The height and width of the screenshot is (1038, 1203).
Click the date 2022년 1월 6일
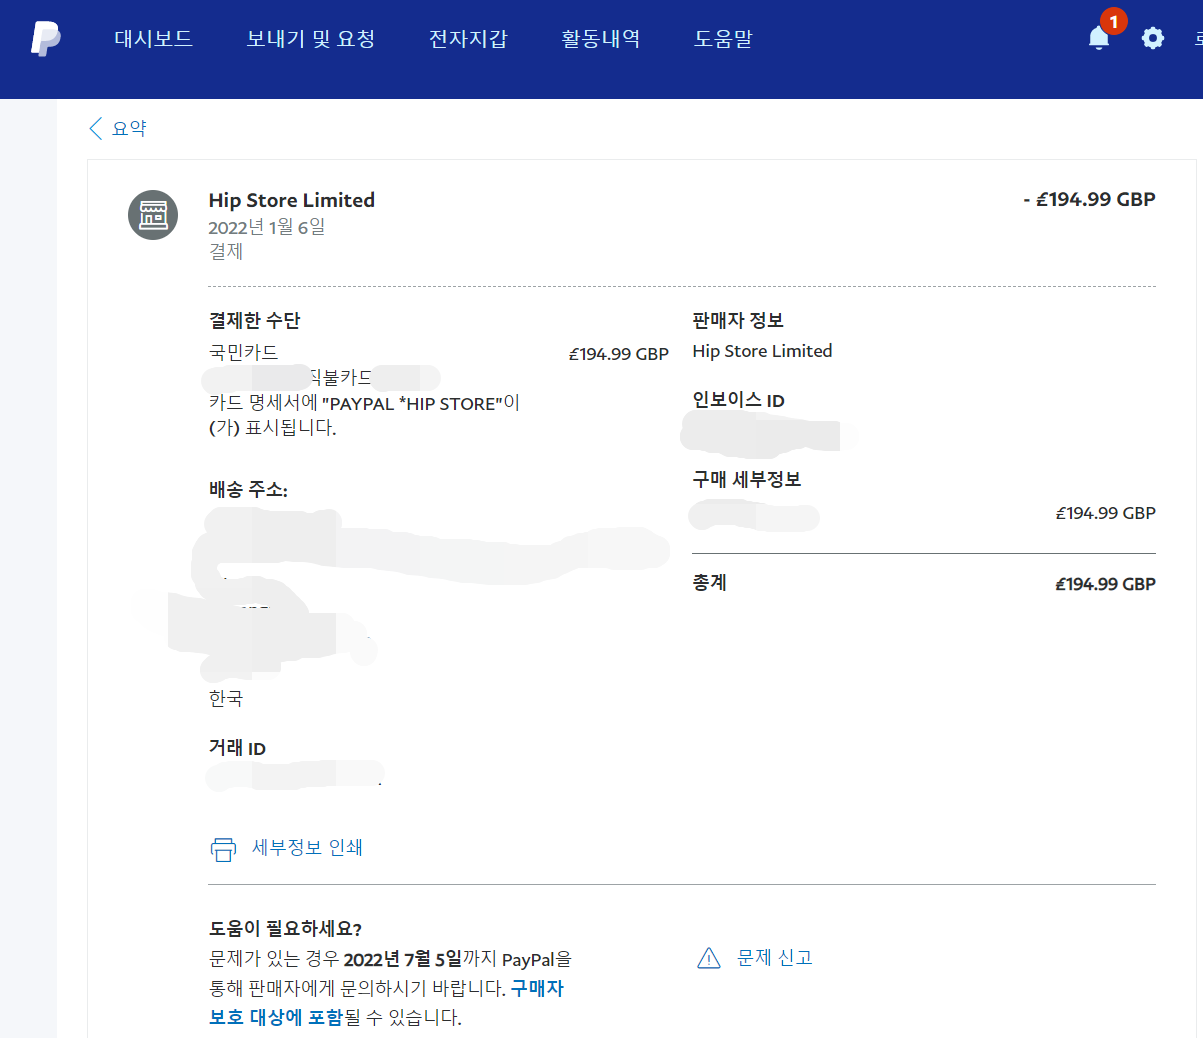[267, 227]
